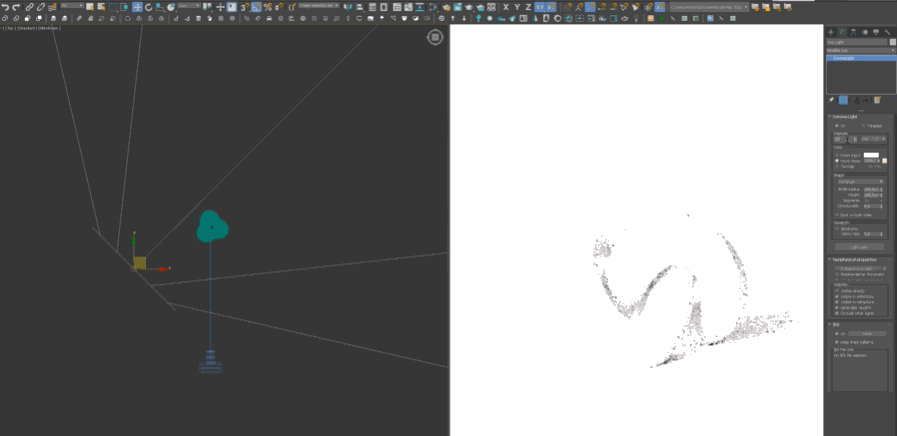Open Modifier List dropdown
Screen dimensions: 897x436
point(861,50)
